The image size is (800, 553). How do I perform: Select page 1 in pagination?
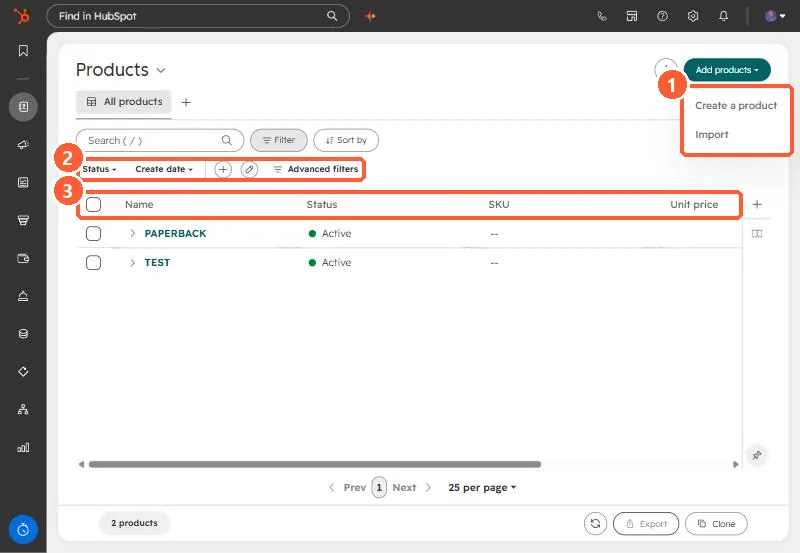(379, 487)
